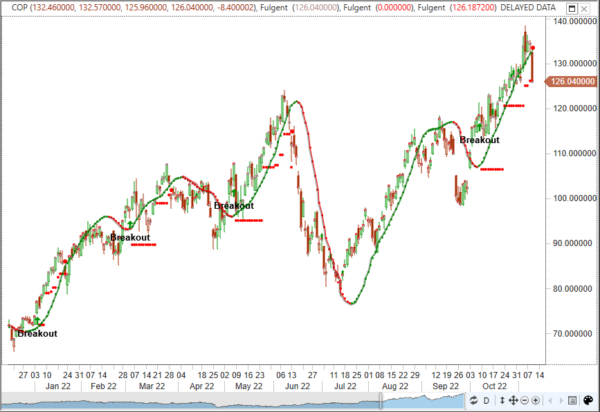
Task: Zoom in with the plus icon
Action: [535, 400]
